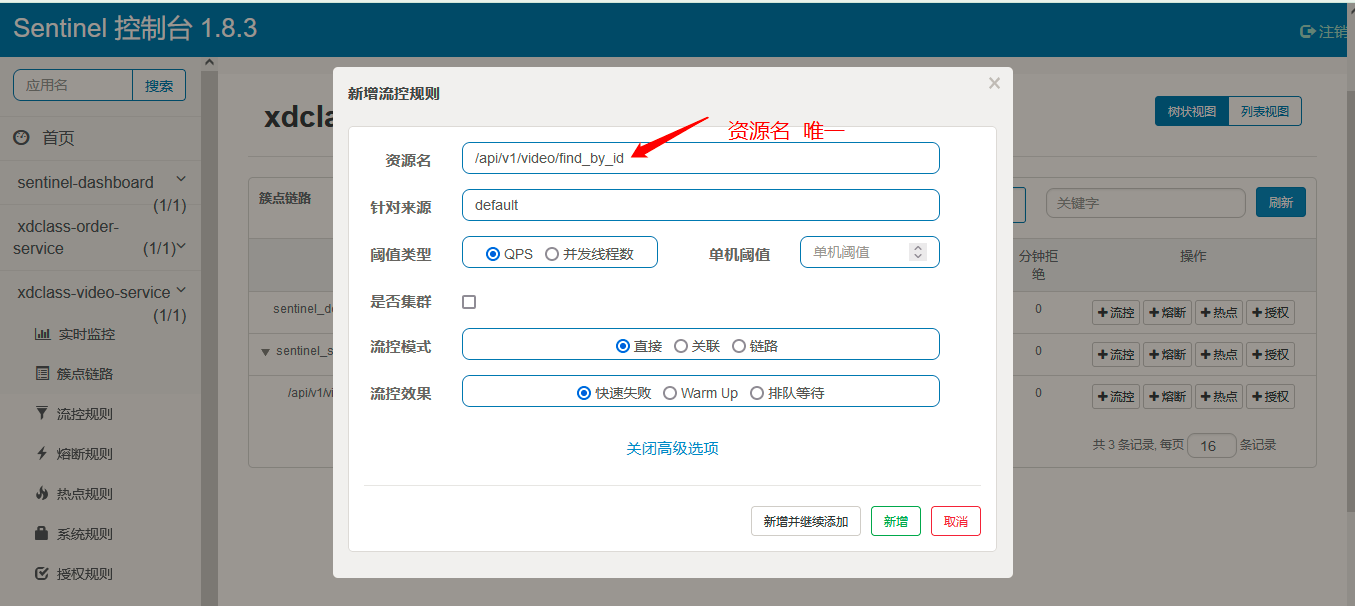Open 熔断规则 menu in sidebar
1355x606 pixels.
pos(85,454)
